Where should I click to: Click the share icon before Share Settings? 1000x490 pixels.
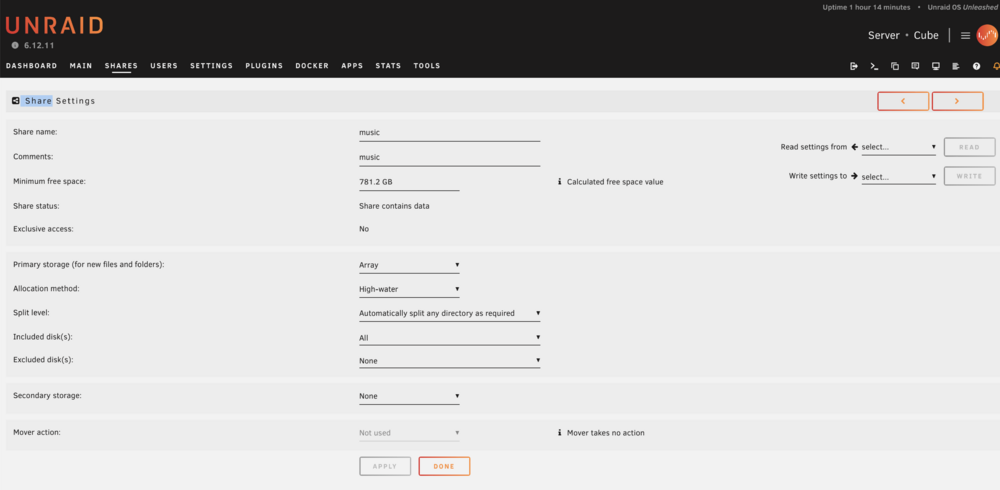pos(16,101)
